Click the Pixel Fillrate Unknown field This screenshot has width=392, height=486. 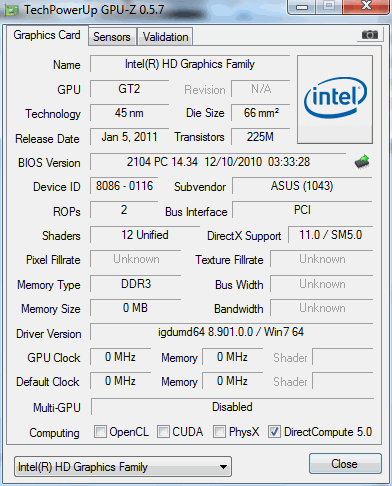coord(136,259)
